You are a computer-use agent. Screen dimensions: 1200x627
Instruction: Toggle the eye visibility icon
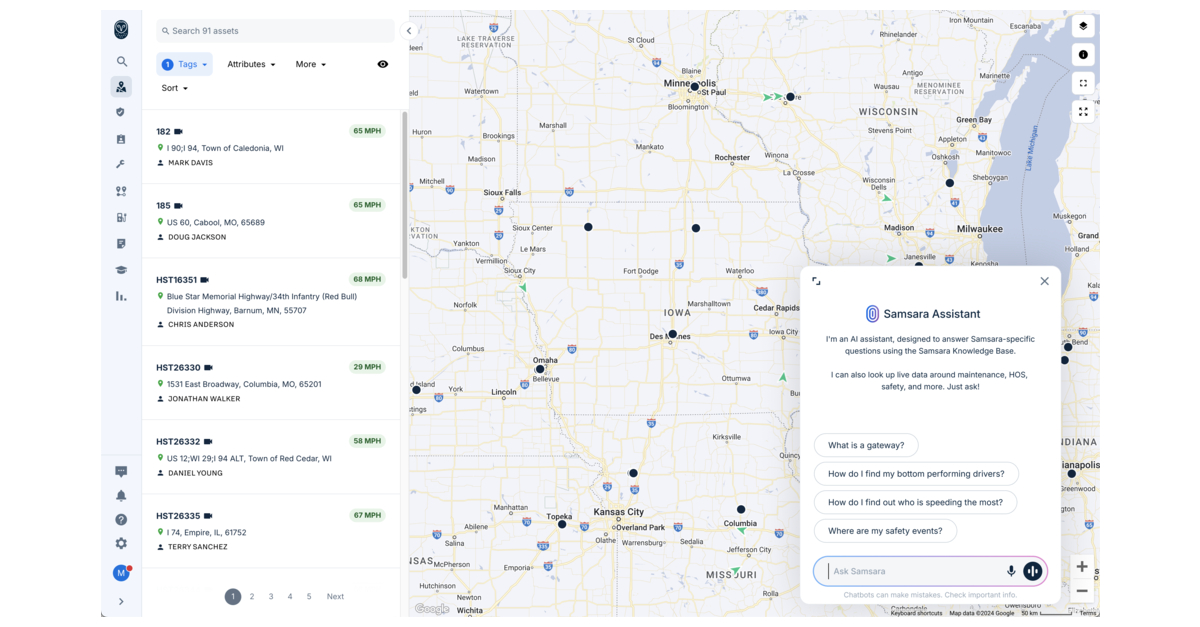click(x=382, y=64)
